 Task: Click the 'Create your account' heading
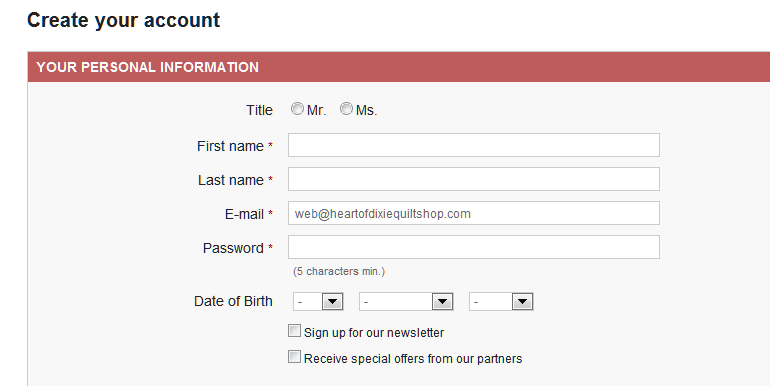tap(123, 20)
